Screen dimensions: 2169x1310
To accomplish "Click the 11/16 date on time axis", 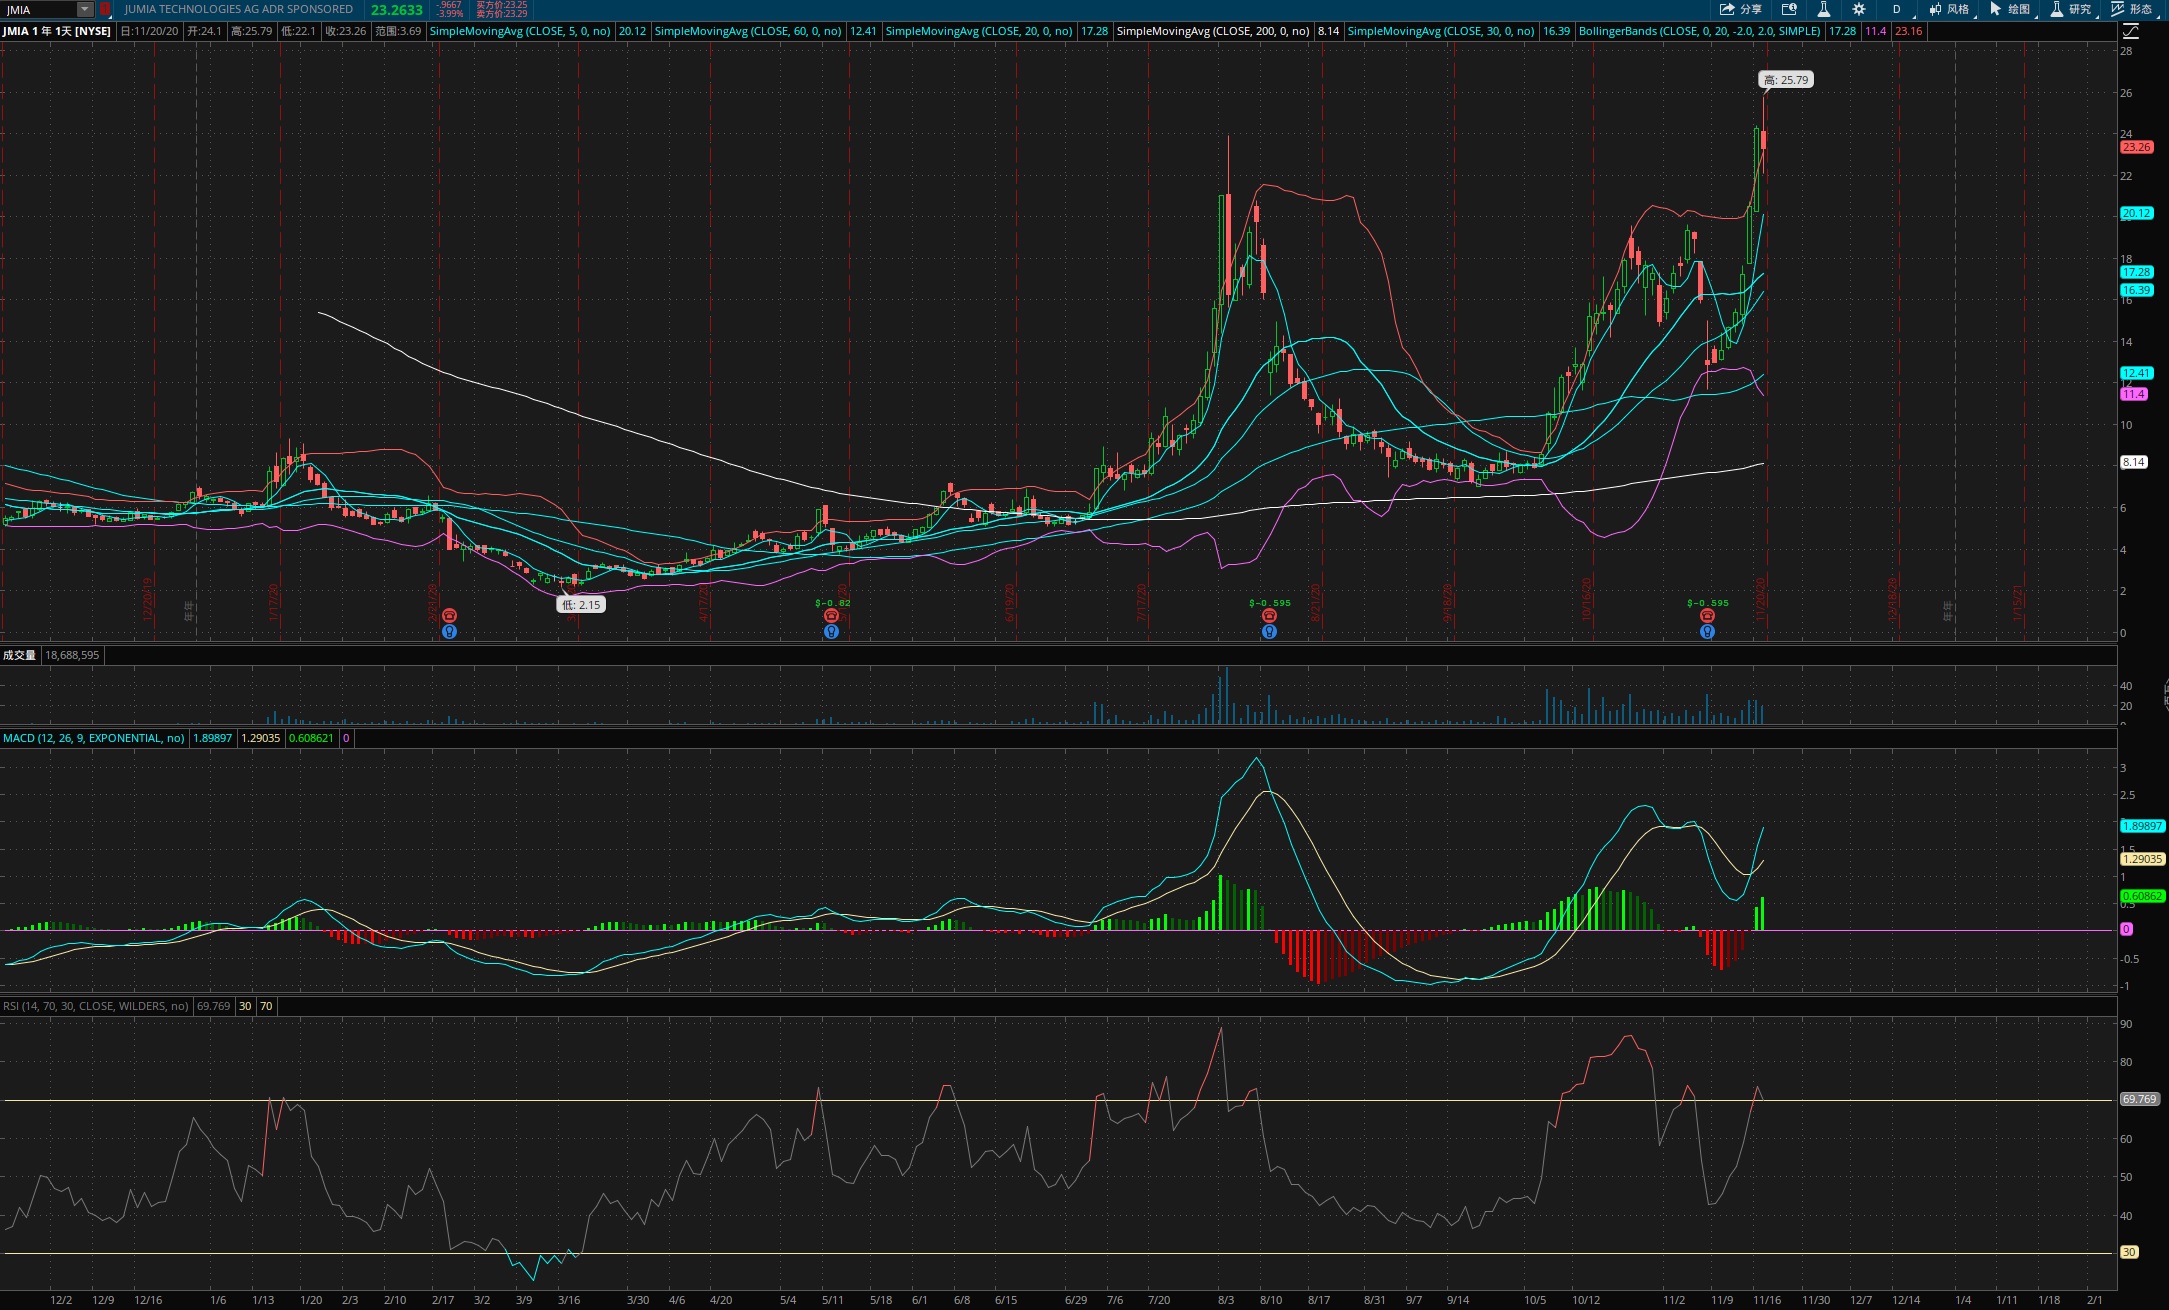I will (x=1767, y=1300).
